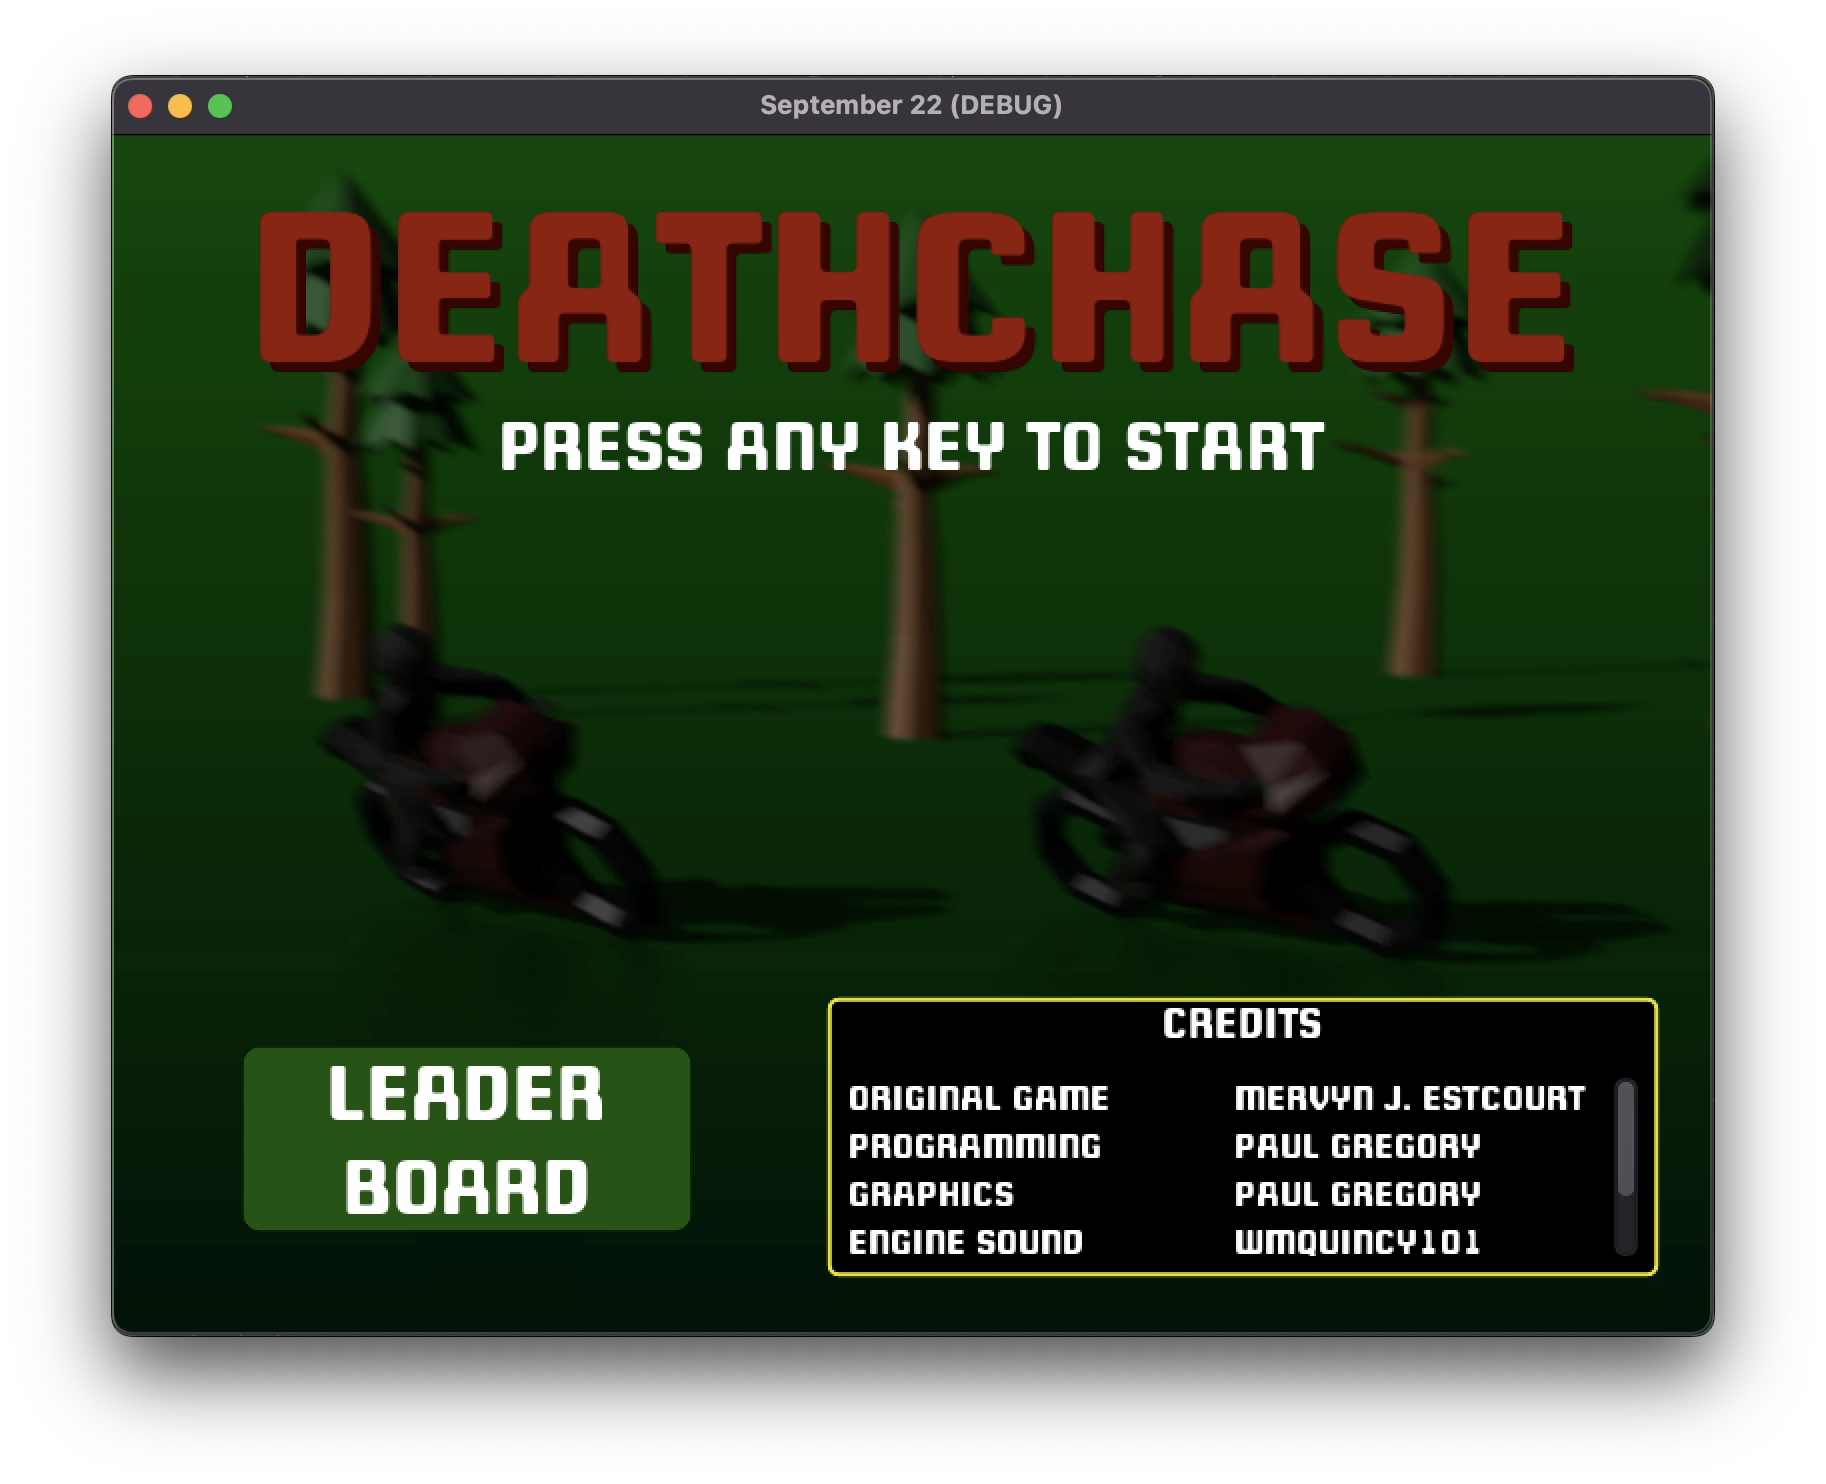Click the credits panel scrollbar thumb

[1625, 1138]
